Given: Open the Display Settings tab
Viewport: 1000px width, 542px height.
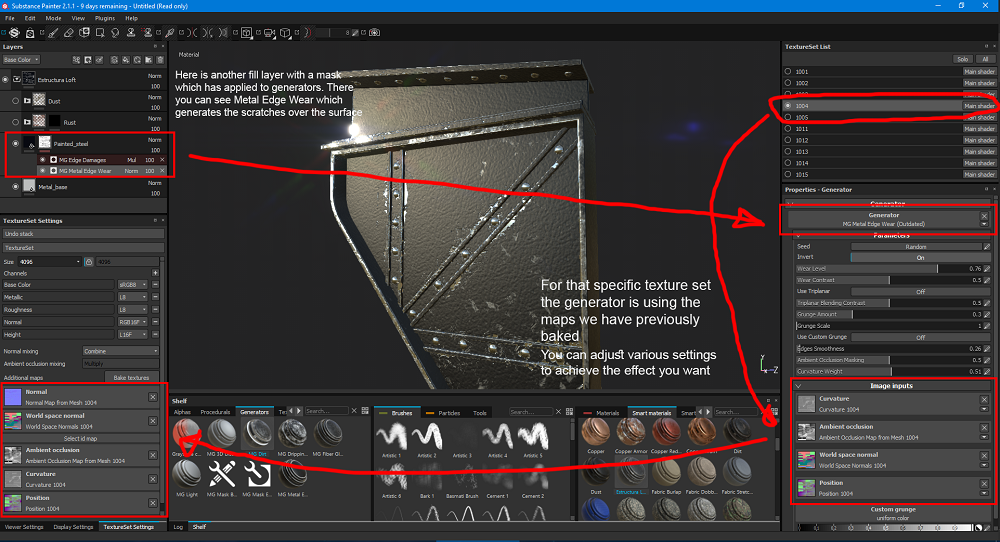Looking at the screenshot, I should (73, 527).
